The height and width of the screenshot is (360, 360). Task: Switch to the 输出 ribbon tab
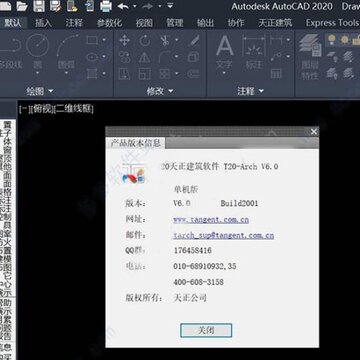click(x=205, y=23)
